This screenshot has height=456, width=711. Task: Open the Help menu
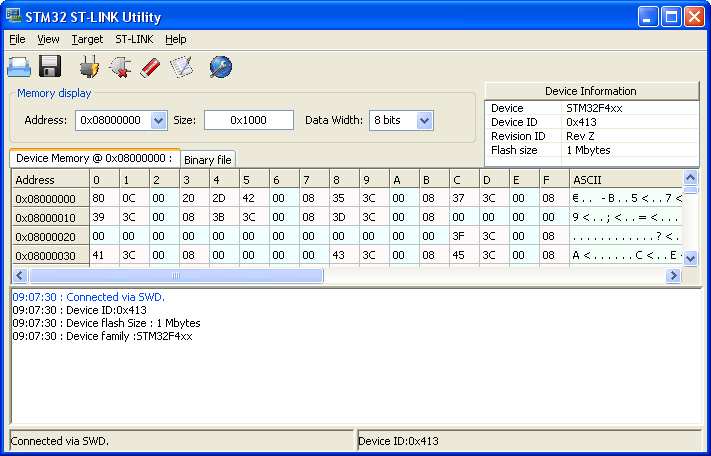pos(175,39)
